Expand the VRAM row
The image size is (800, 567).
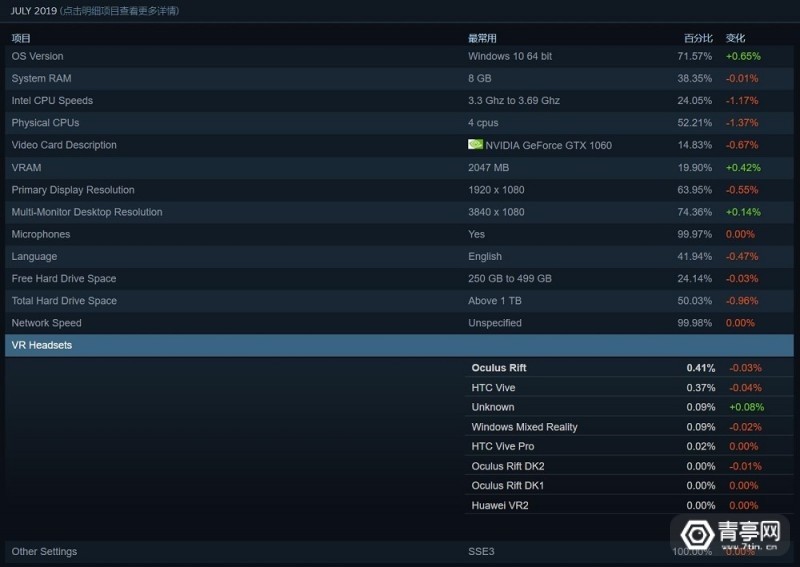click(399, 167)
